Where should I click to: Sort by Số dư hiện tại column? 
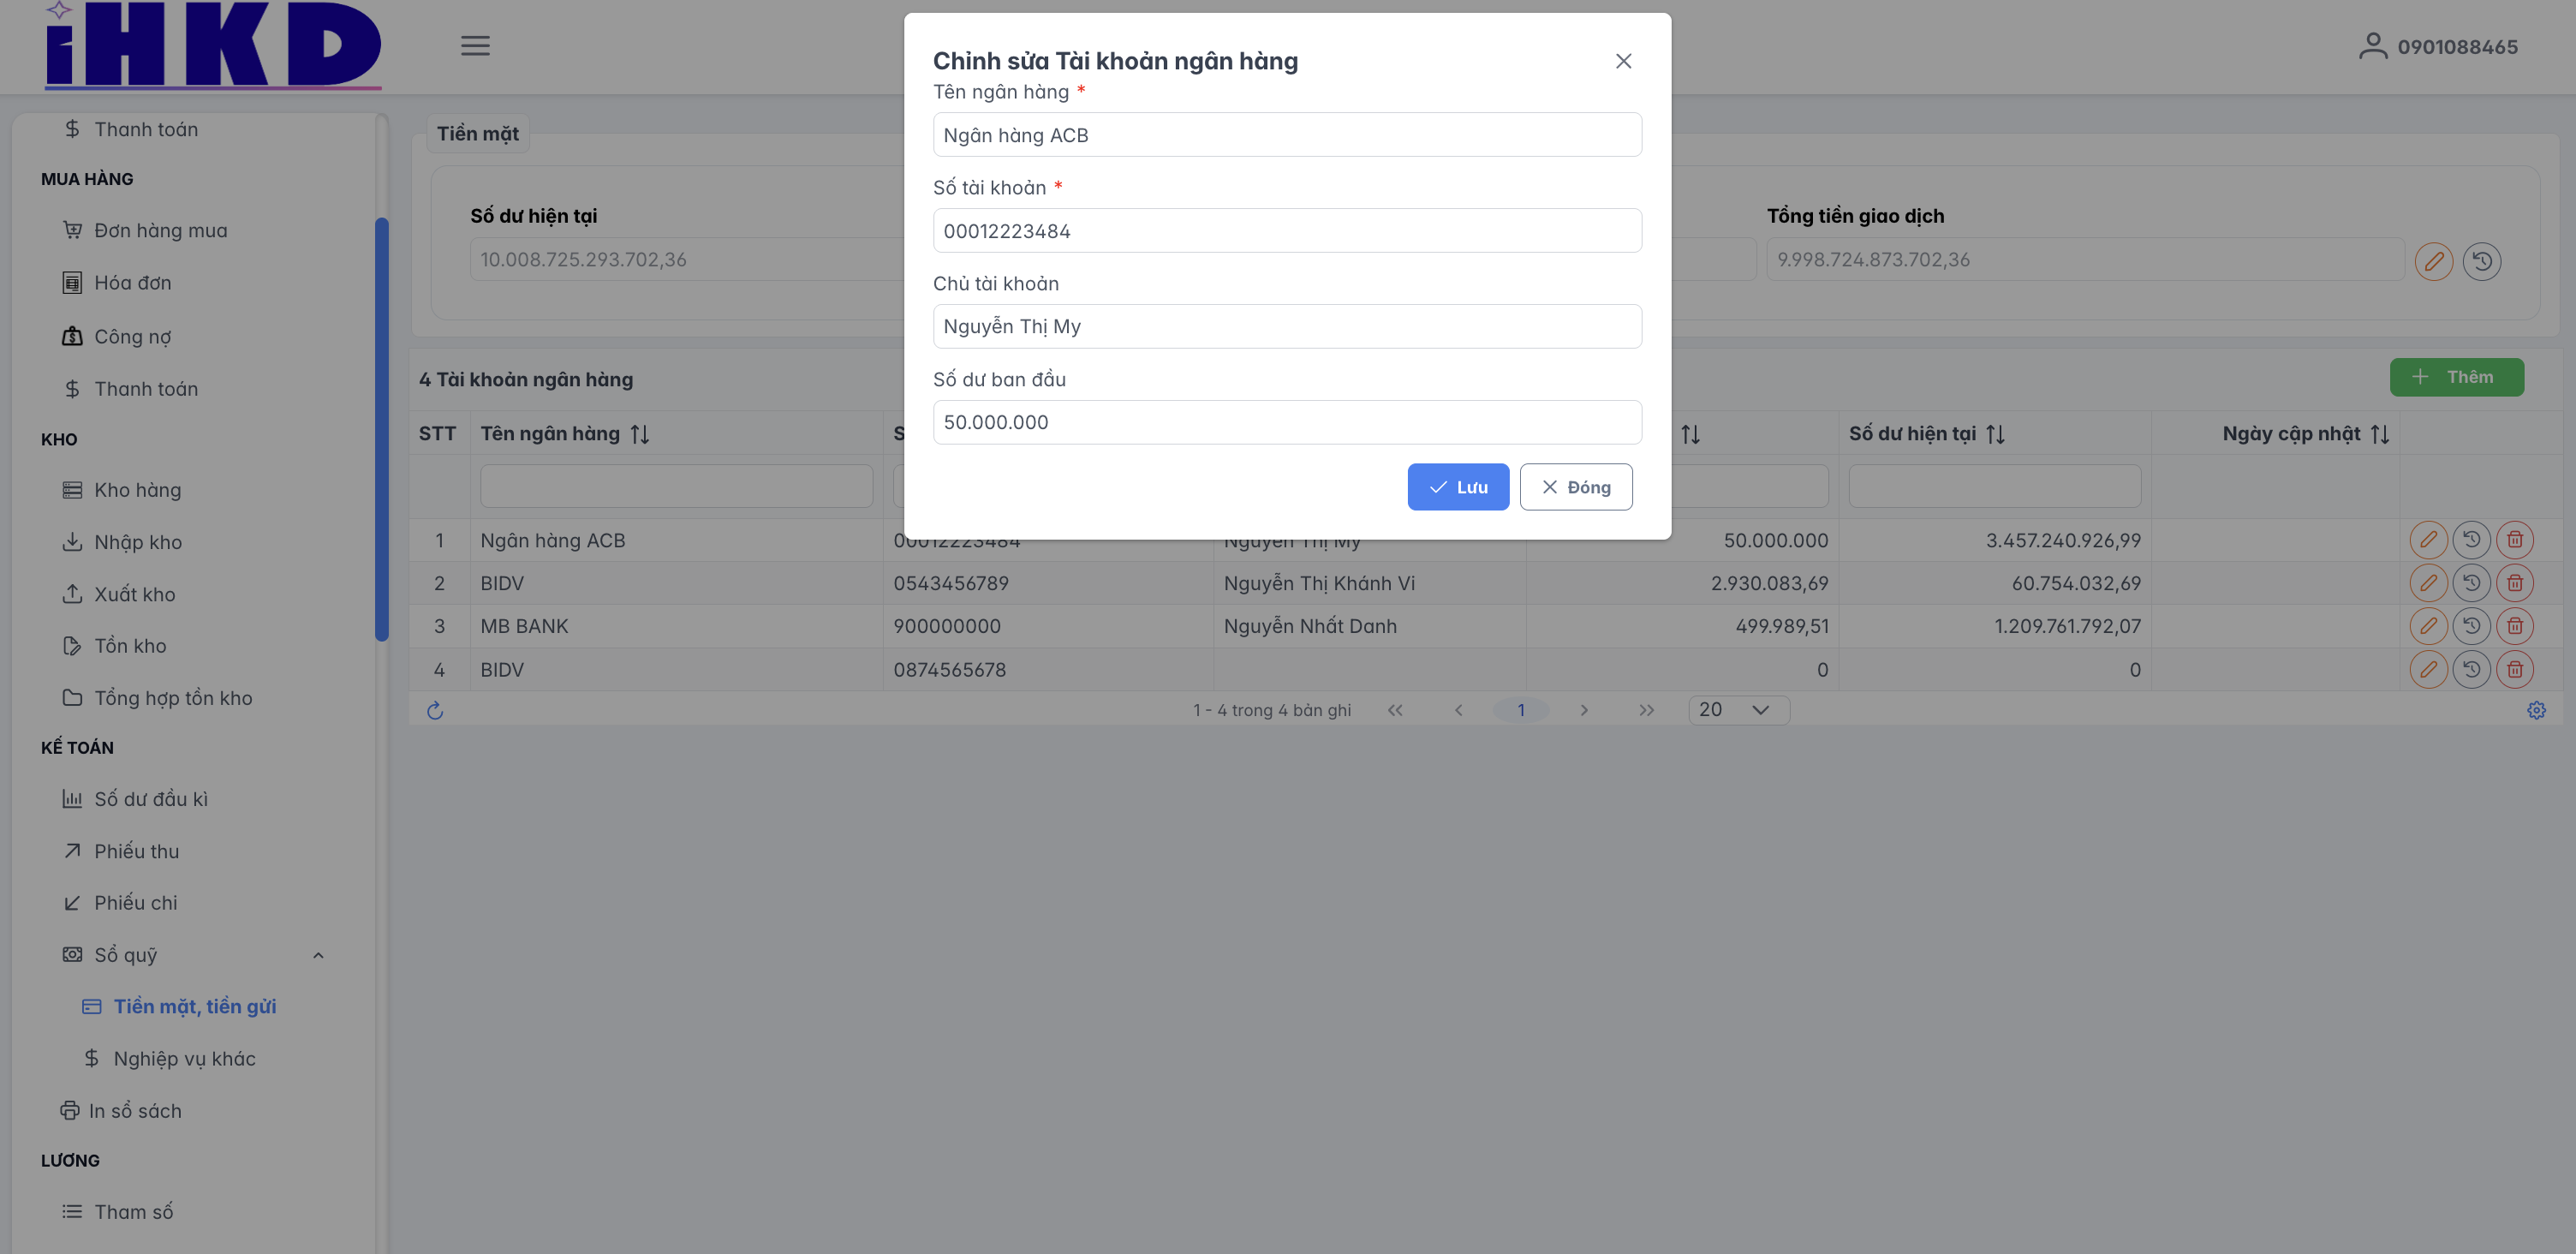pos(1995,434)
